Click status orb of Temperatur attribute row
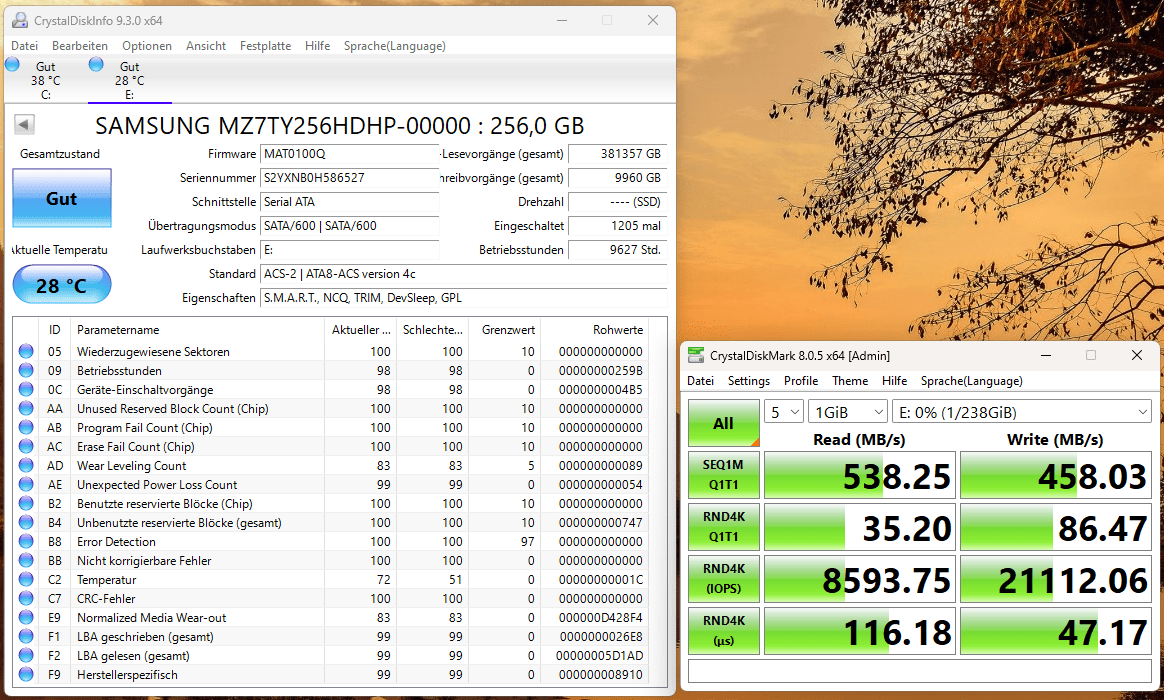 click(x=26, y=579)
